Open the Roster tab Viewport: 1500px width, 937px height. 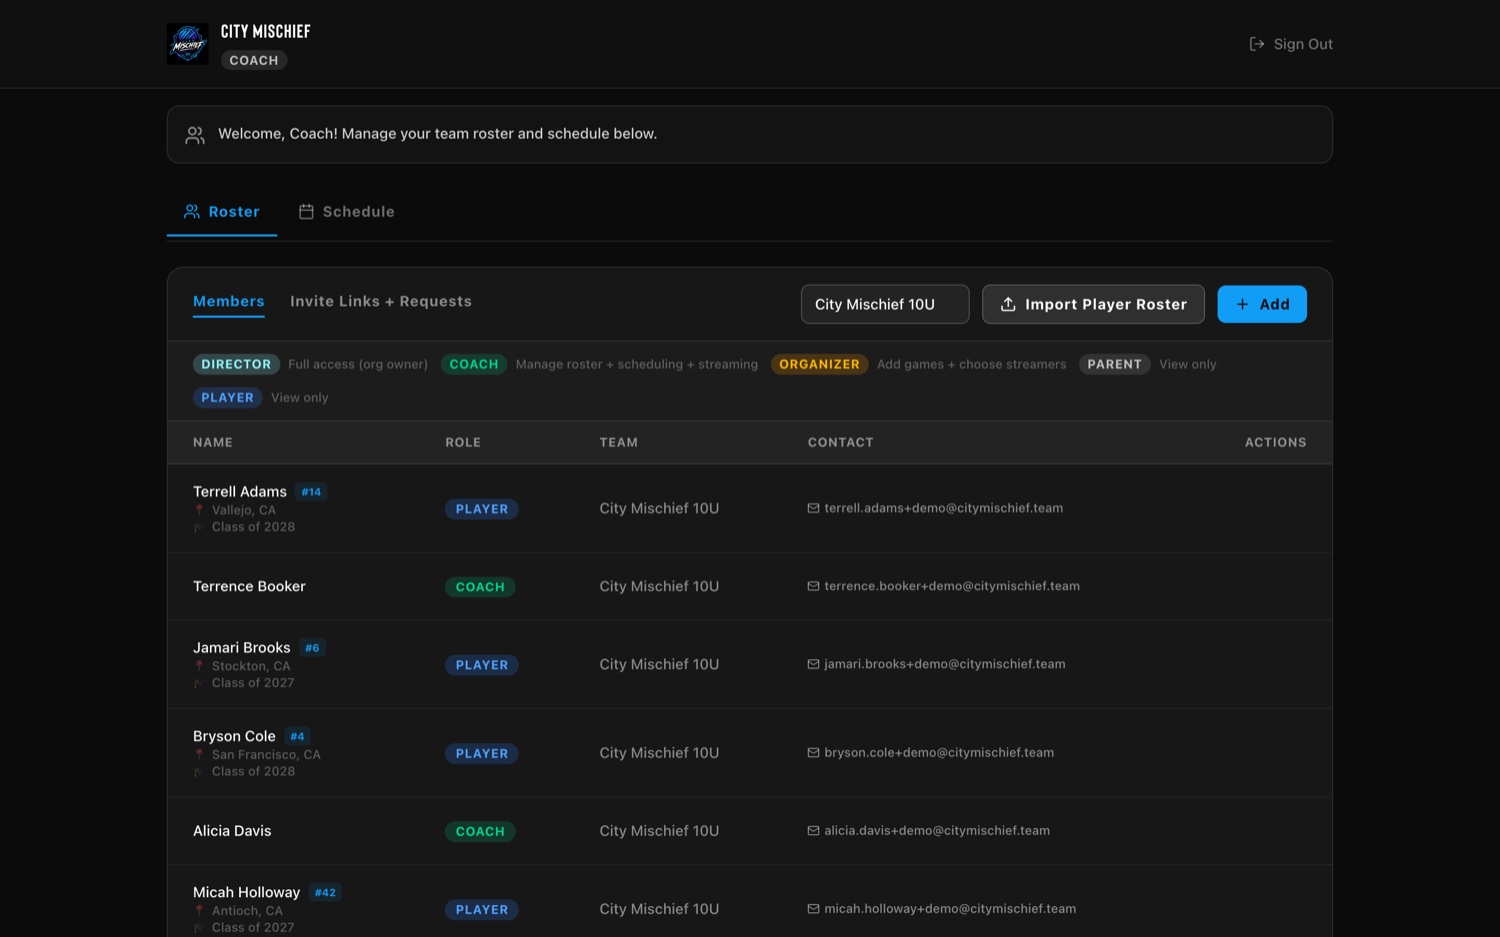point(222,212)
